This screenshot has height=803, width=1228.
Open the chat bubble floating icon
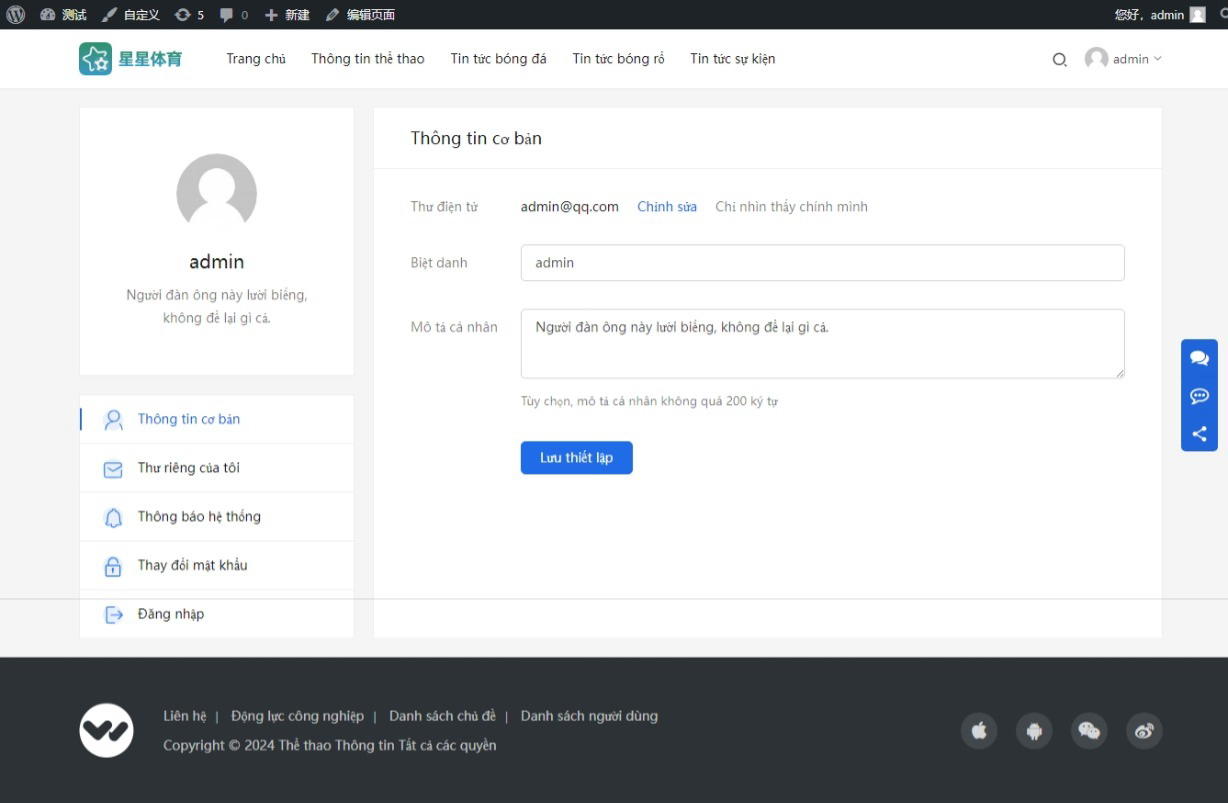click(1199, 358)
